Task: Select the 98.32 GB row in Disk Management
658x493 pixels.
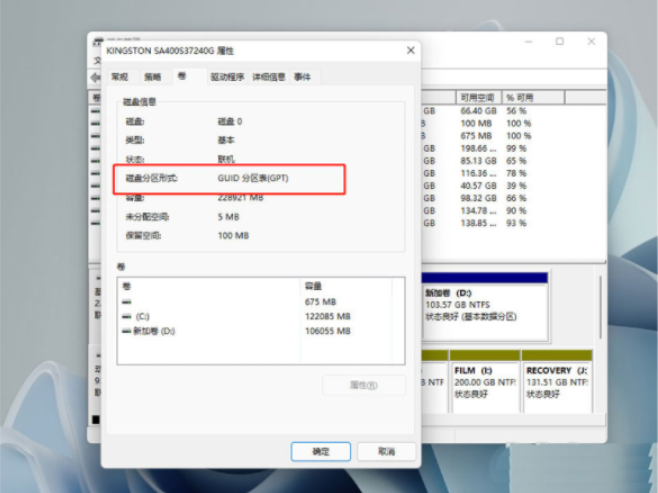Action: (x=514, y=198)
